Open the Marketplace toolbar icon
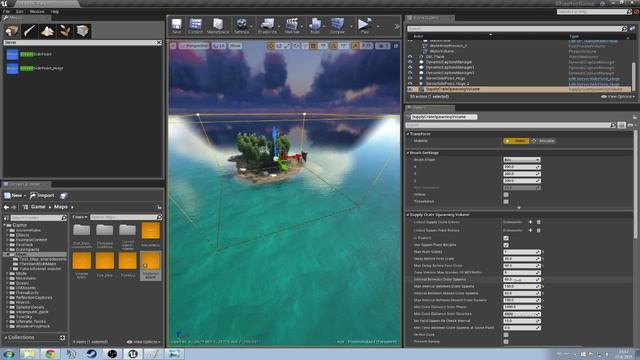This screenshot has width=640, height=360. [218, 26]
